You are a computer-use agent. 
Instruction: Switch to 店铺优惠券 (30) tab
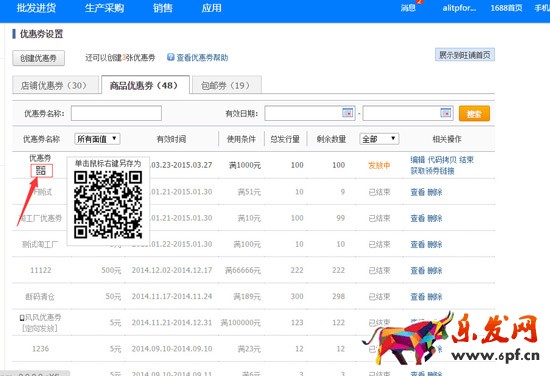[55, 85]
